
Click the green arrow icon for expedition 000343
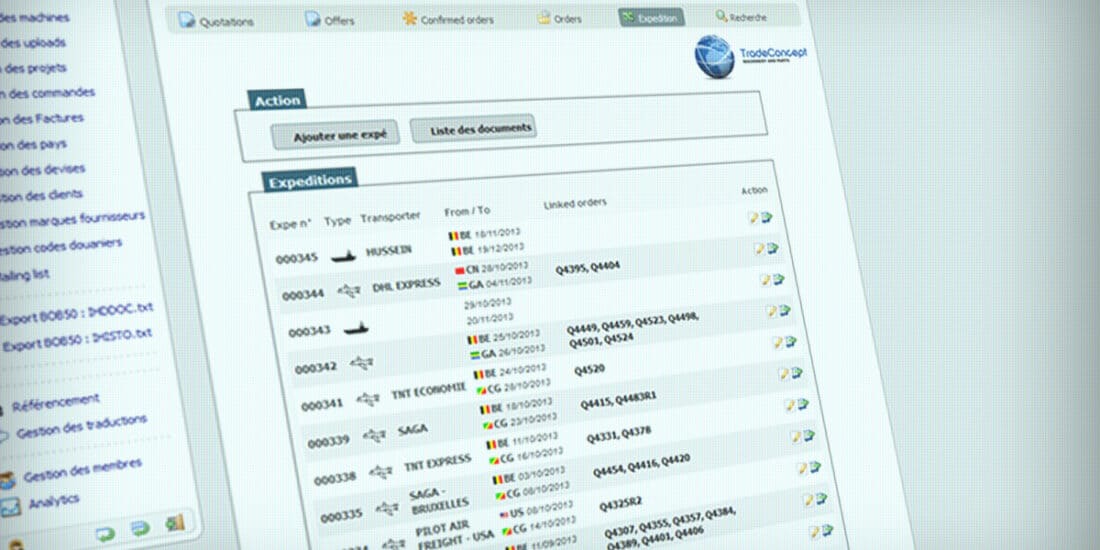(x=778, y=279)
